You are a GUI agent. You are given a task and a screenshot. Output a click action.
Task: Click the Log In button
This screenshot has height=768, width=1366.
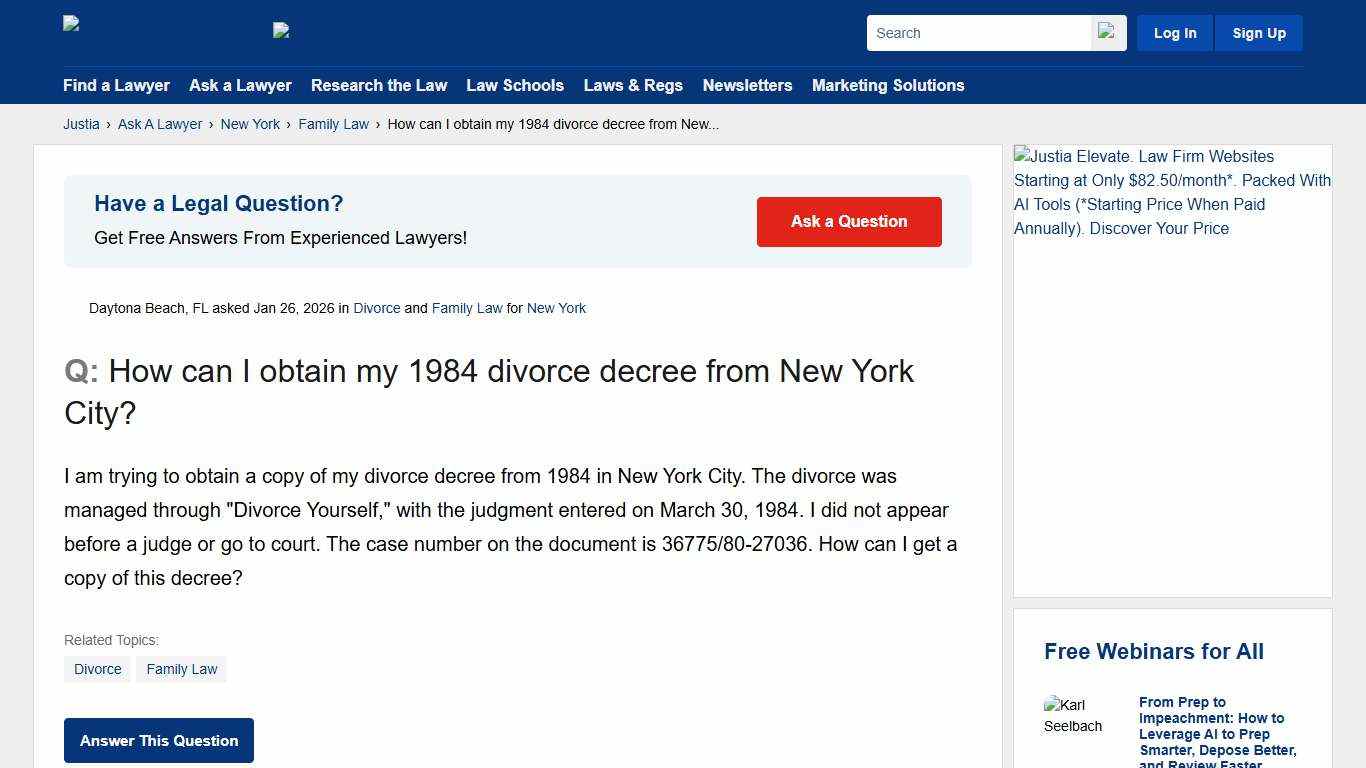[x=1174, y=32]
